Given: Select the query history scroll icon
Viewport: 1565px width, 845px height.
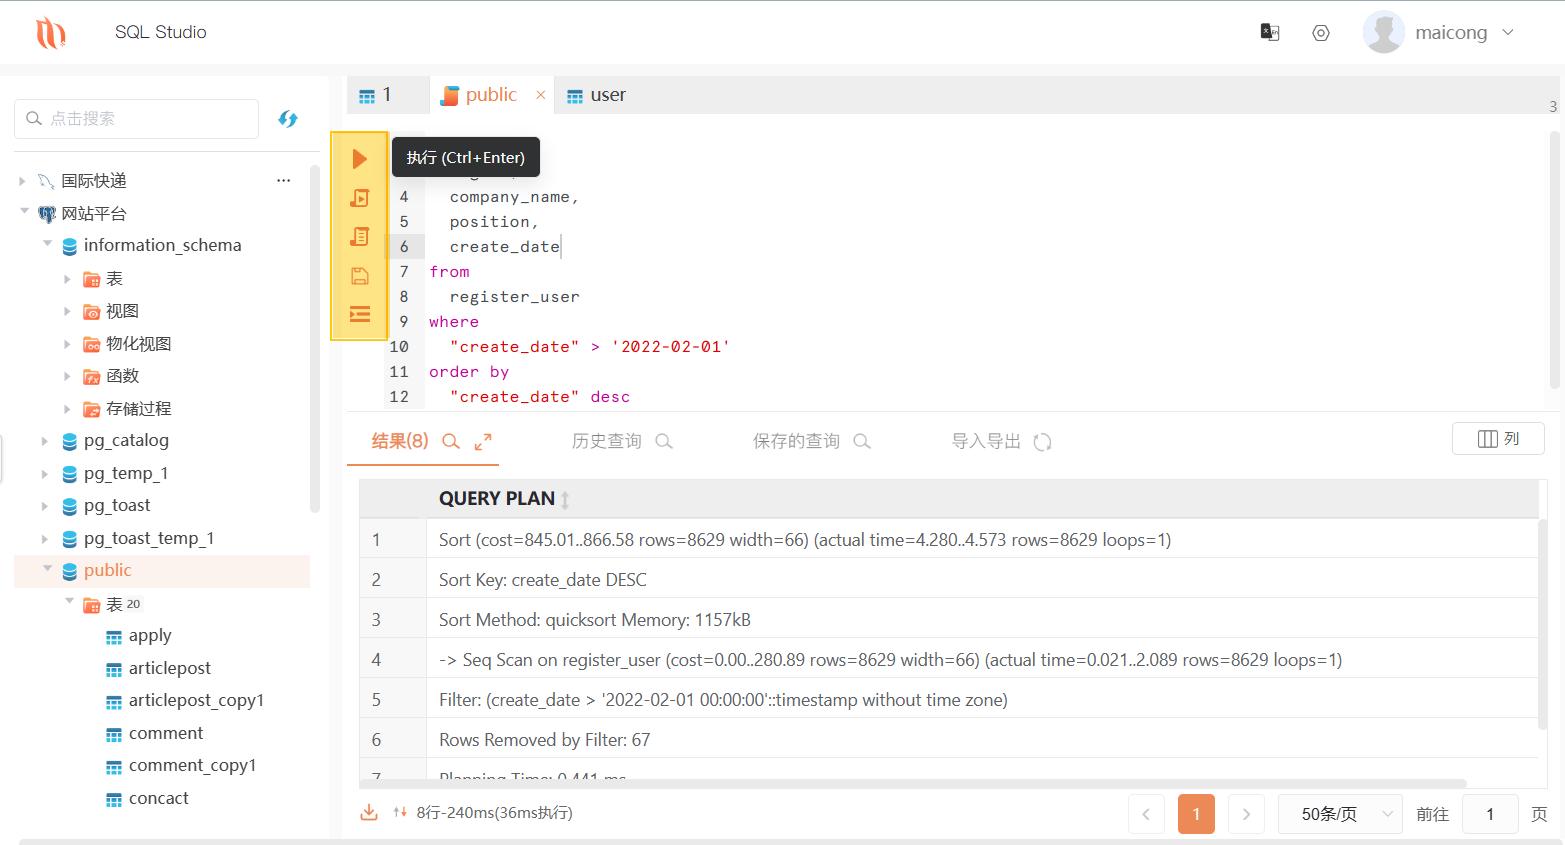Looking at the screenshot, I should (x=360, y=236).
